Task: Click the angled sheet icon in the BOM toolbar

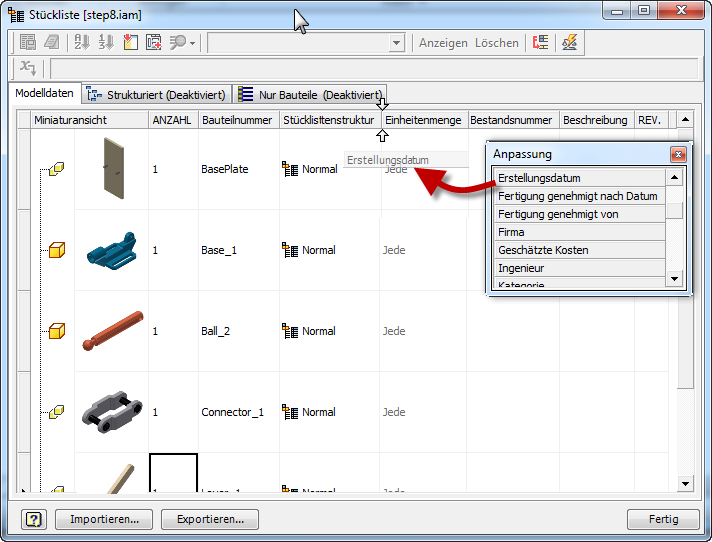Action: coord(51,43)
